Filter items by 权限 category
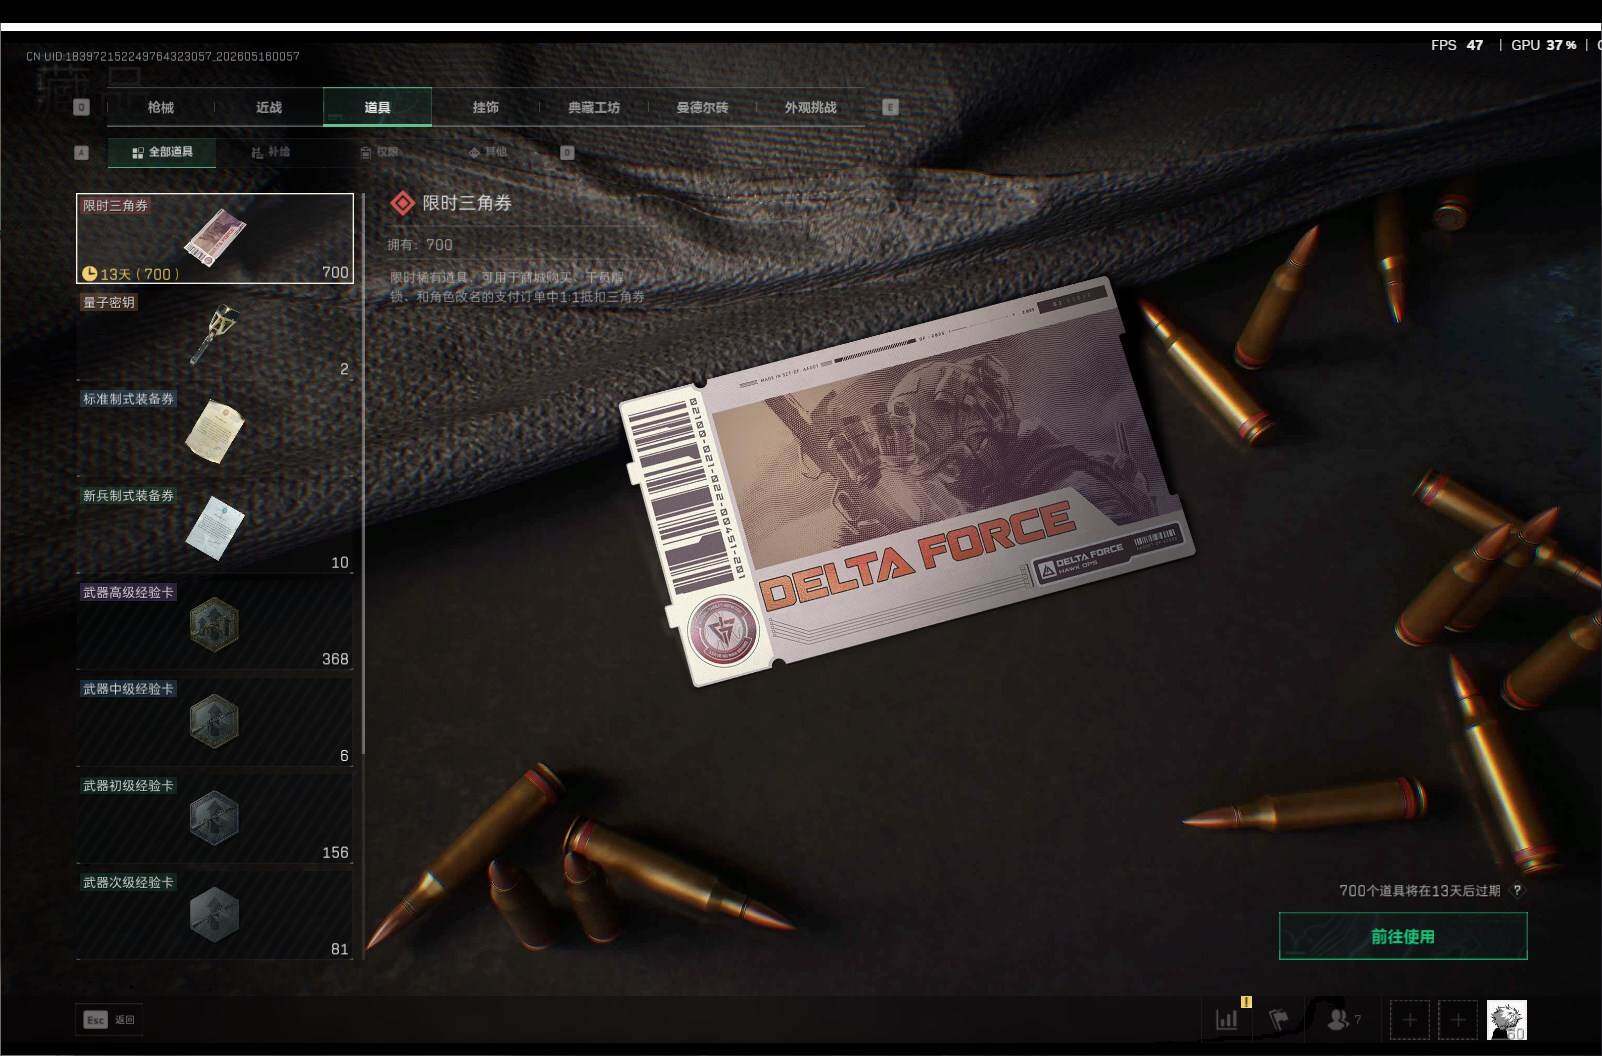This screenshot has width=1602, height=1056. (380, 152)
